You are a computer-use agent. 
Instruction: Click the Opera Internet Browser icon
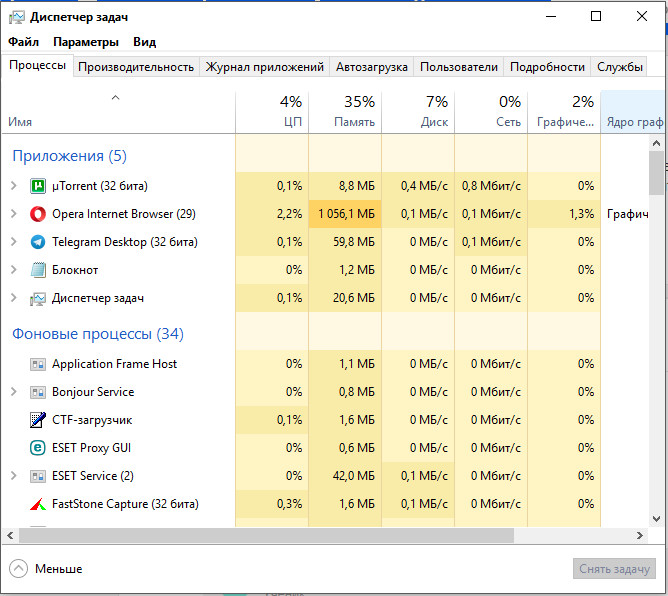click(x=38, y=214)
